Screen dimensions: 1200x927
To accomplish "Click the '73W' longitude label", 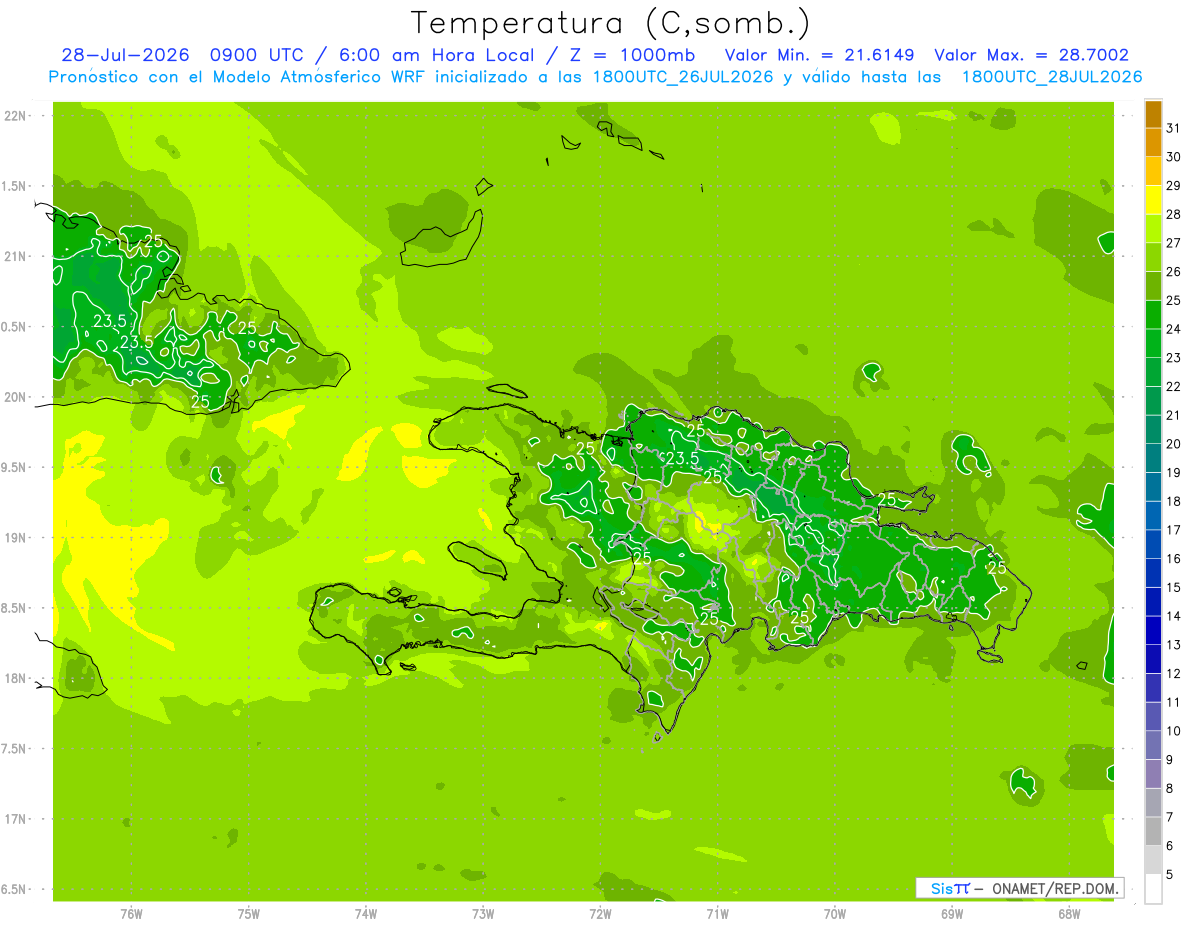I will click(x=483, y=913).
